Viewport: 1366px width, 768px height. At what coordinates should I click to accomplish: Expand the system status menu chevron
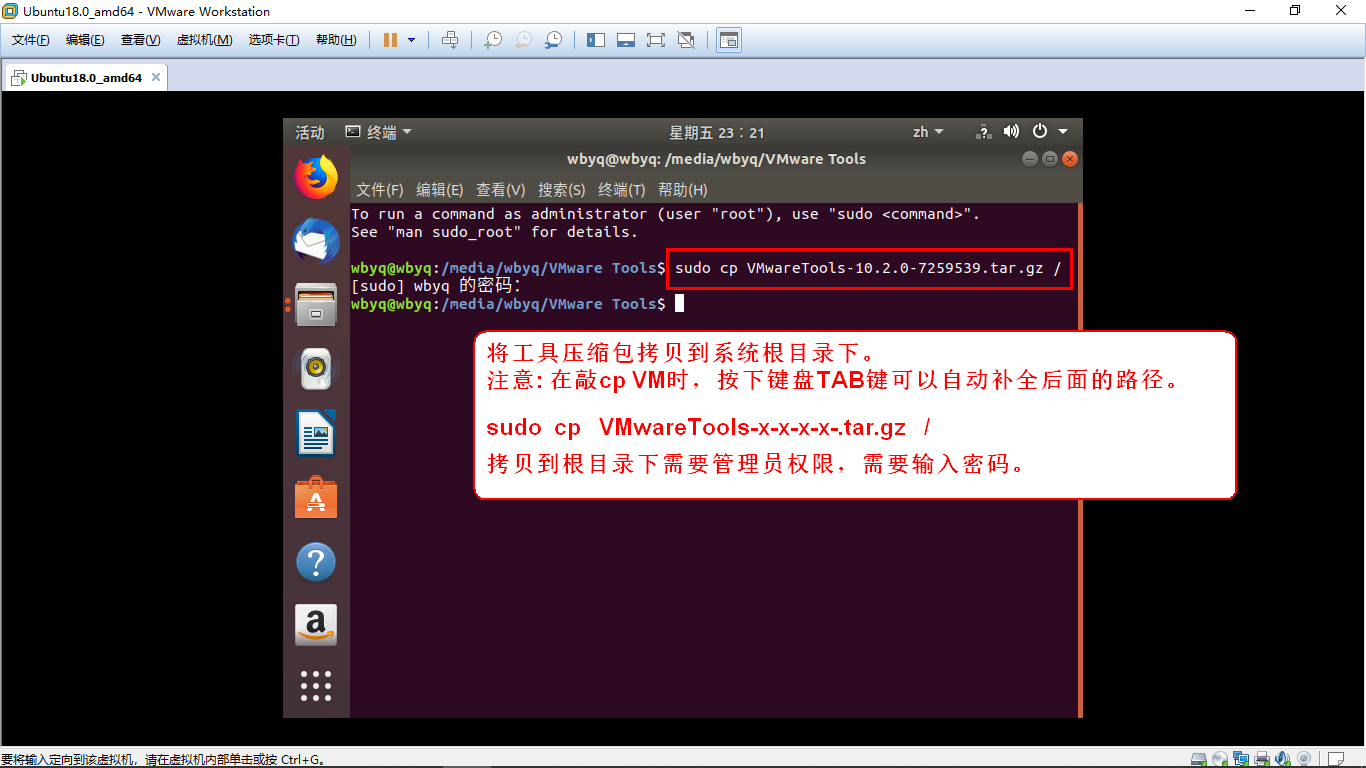(x=1062, y=131)
